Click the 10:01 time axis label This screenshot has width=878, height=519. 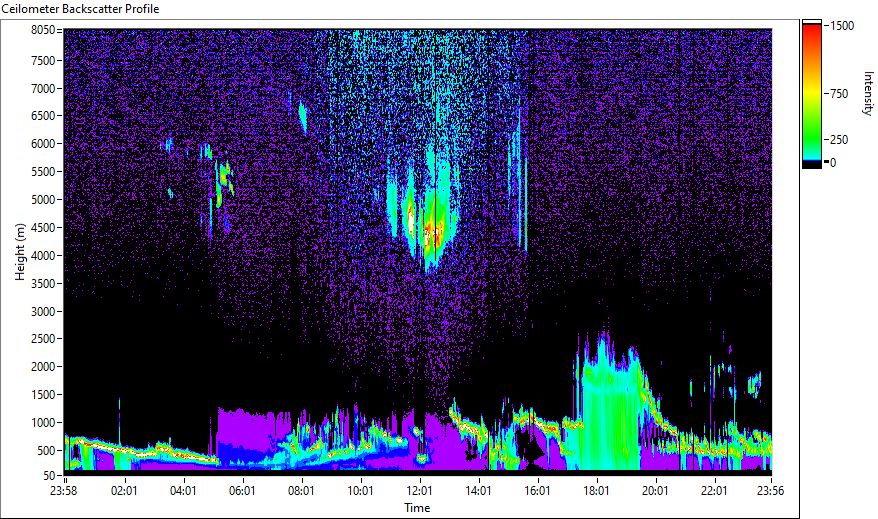tap(360, 491)
